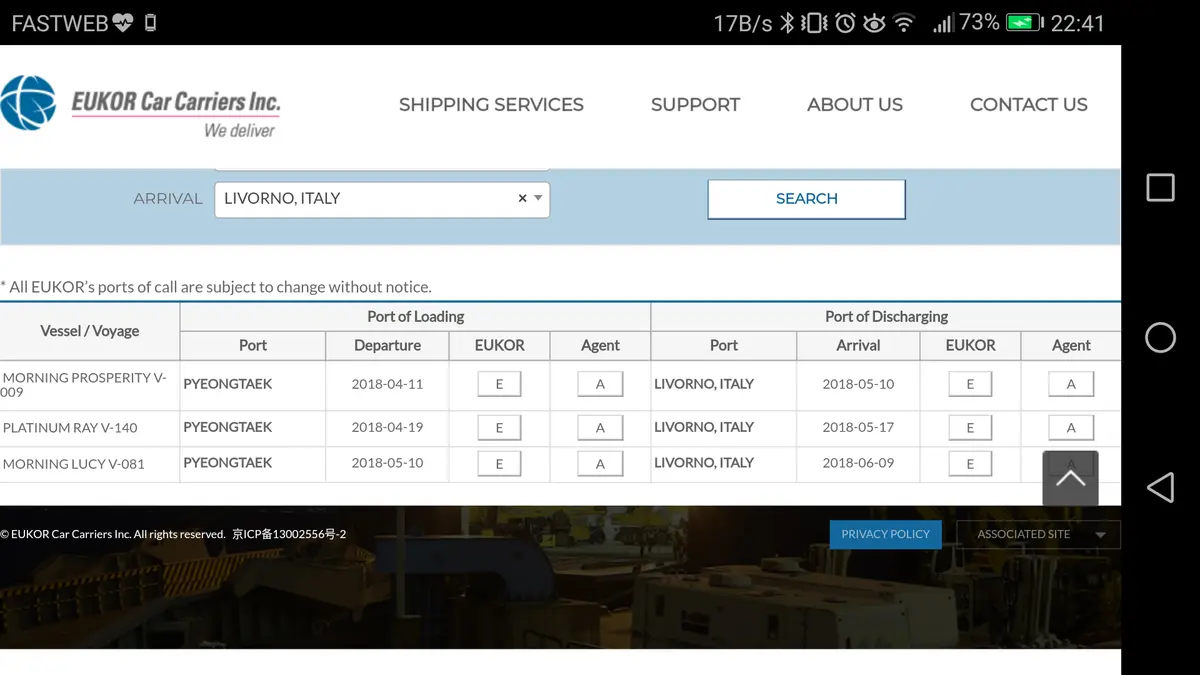Tap the heart icon next to FASTWEB

pos(123,23)
